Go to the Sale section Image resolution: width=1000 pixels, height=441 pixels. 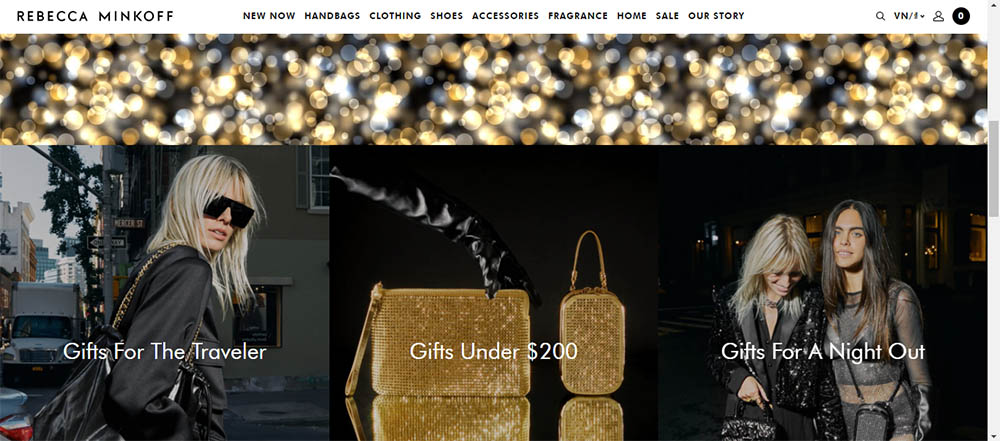click(667, 16)
